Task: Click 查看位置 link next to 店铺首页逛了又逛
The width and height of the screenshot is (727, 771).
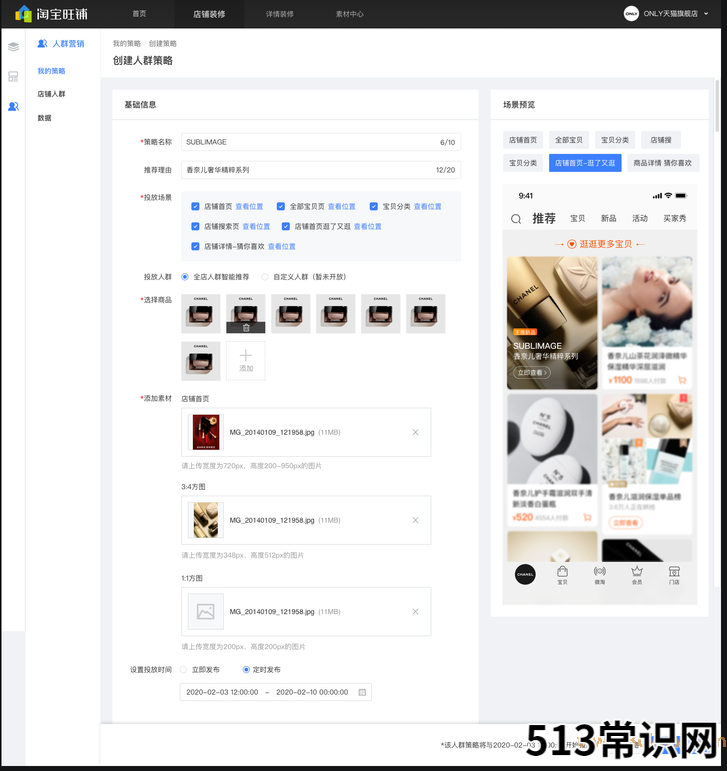Action: [x=368, y=227]
